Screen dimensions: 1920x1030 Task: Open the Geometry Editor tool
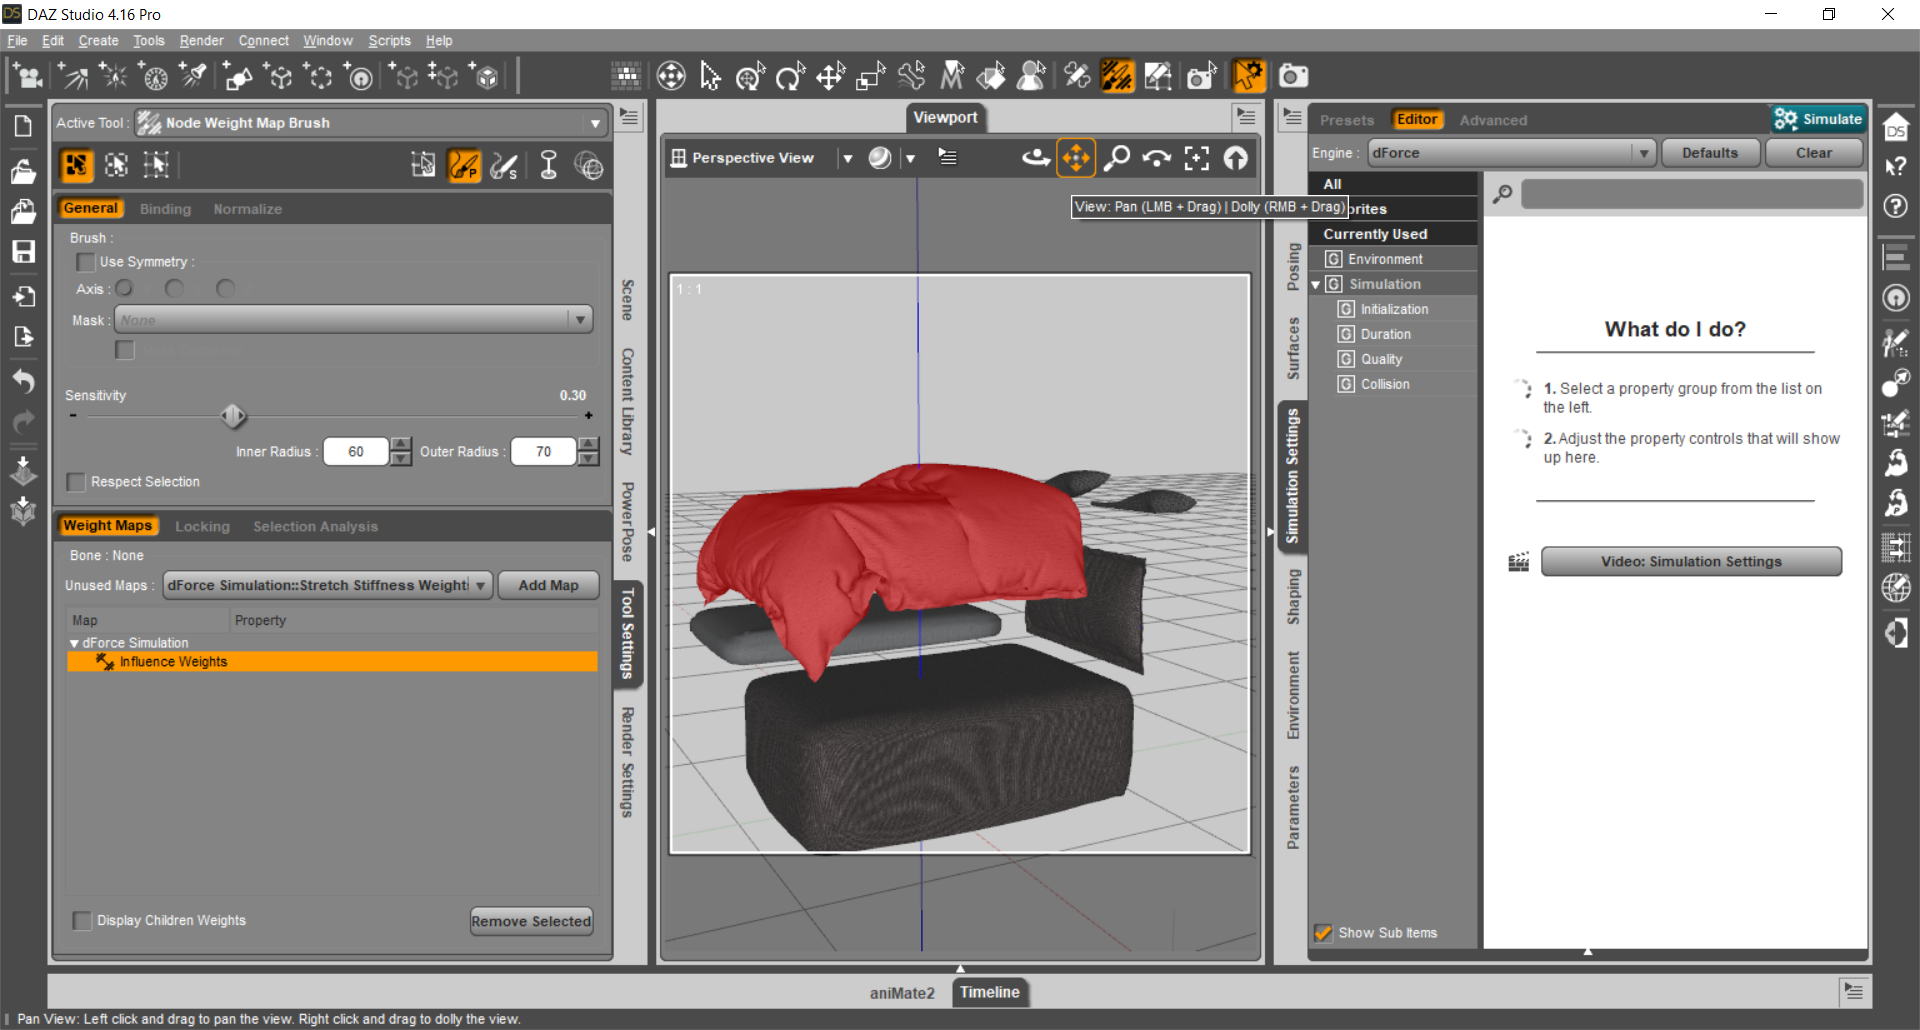pos(1158,76)
